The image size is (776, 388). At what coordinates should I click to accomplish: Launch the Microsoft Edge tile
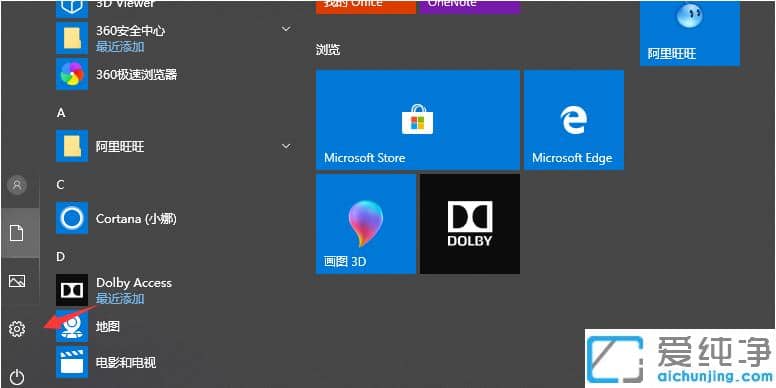pyautogui.click(x=574, y=120)
